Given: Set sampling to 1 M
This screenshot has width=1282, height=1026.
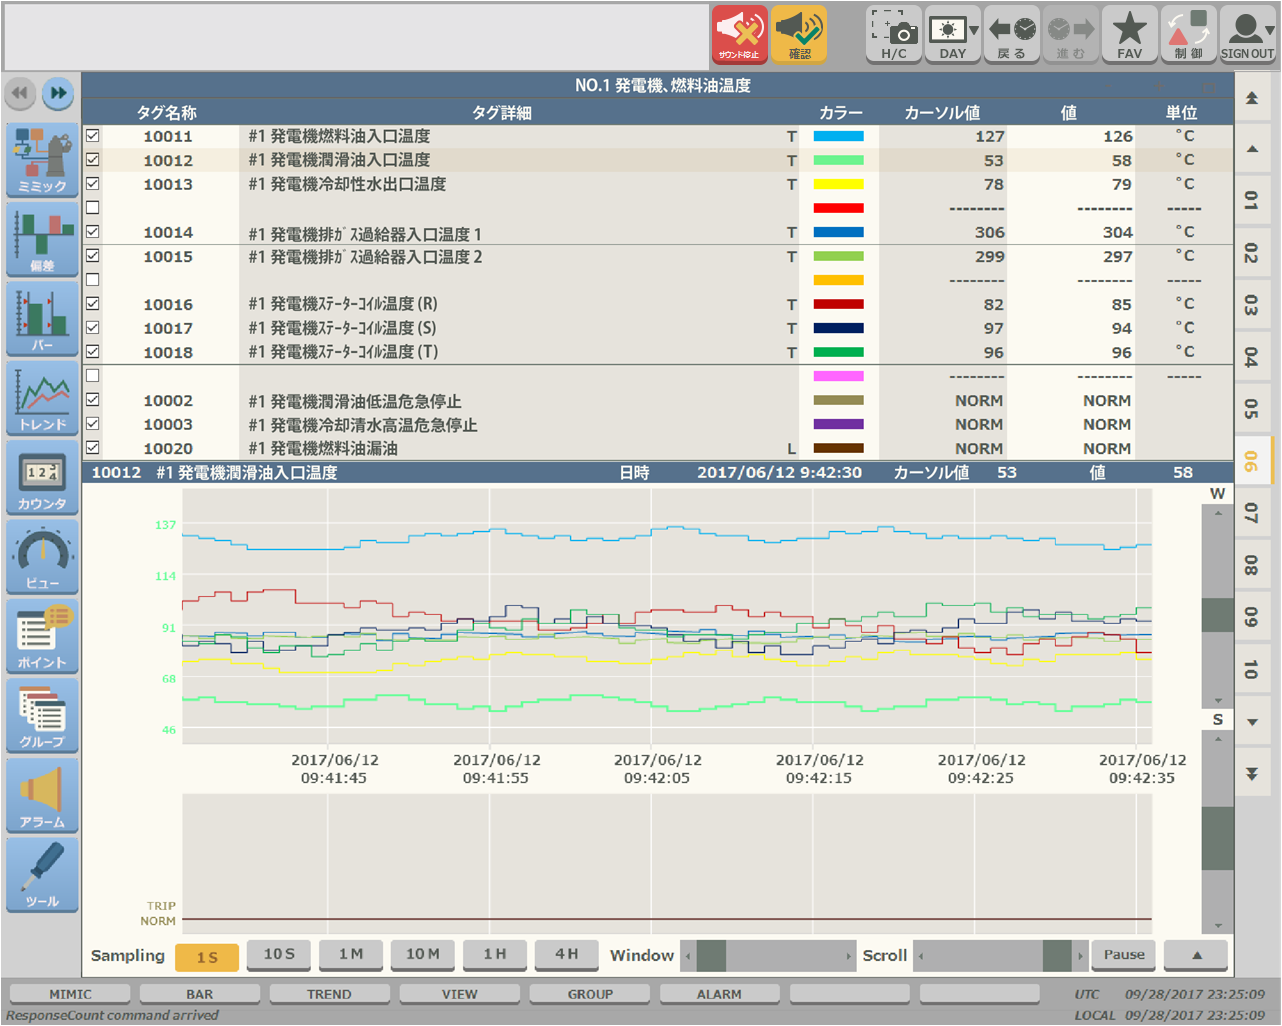Looking at the screenshot, I should pyautogui.click(x=351, y=954).
